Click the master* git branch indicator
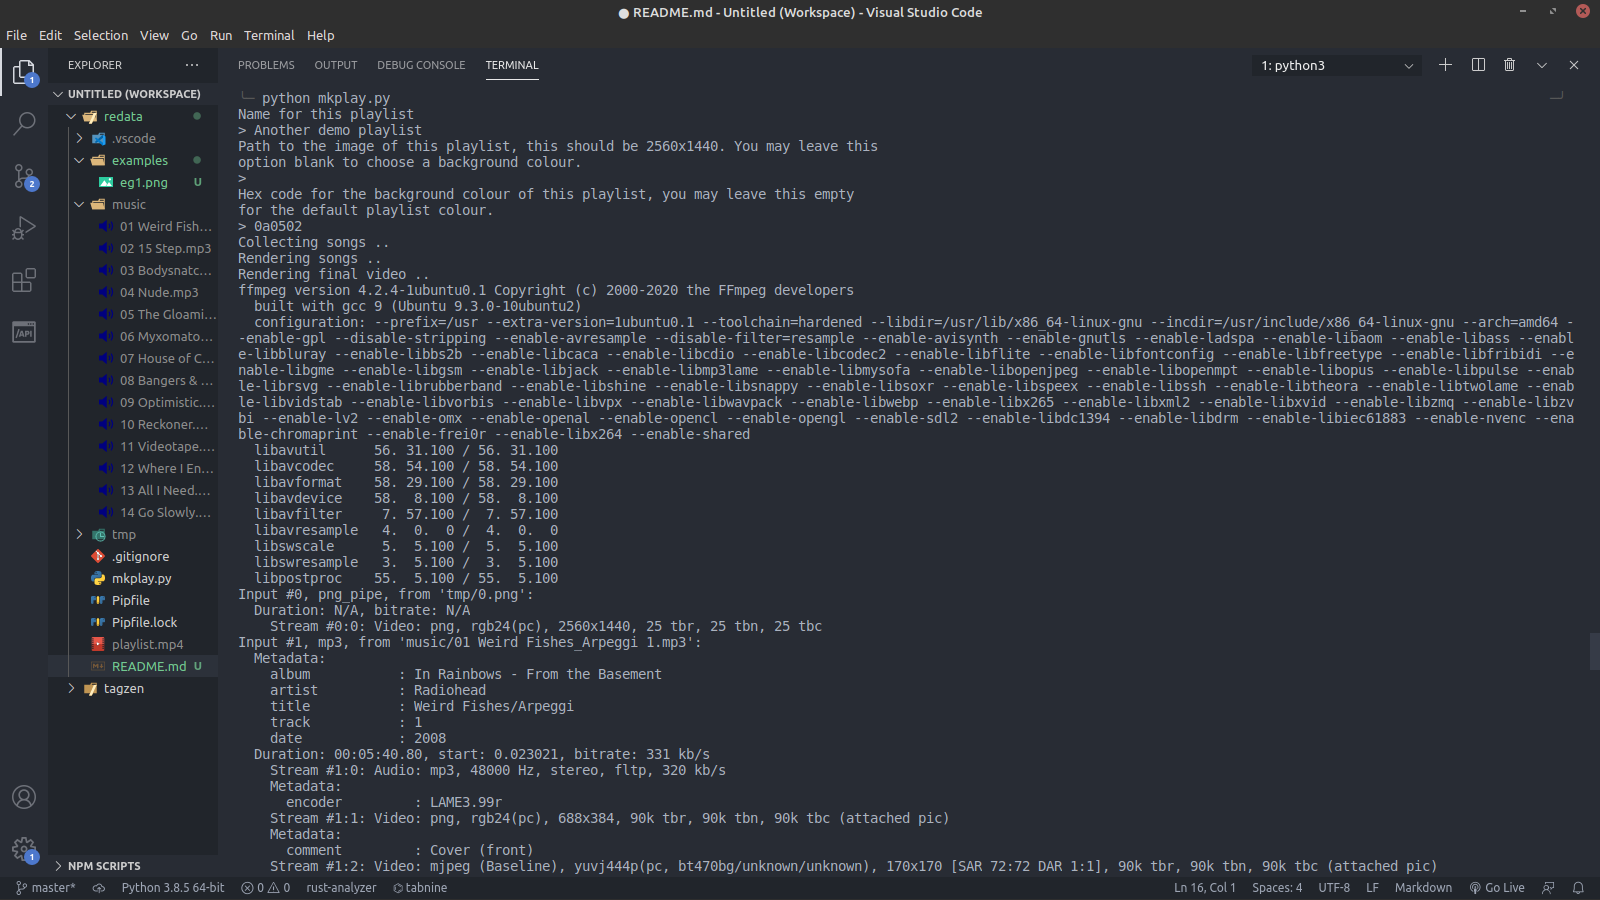Screen dimensions: 1600x900 pyautogui.click(x=46, y=888)
